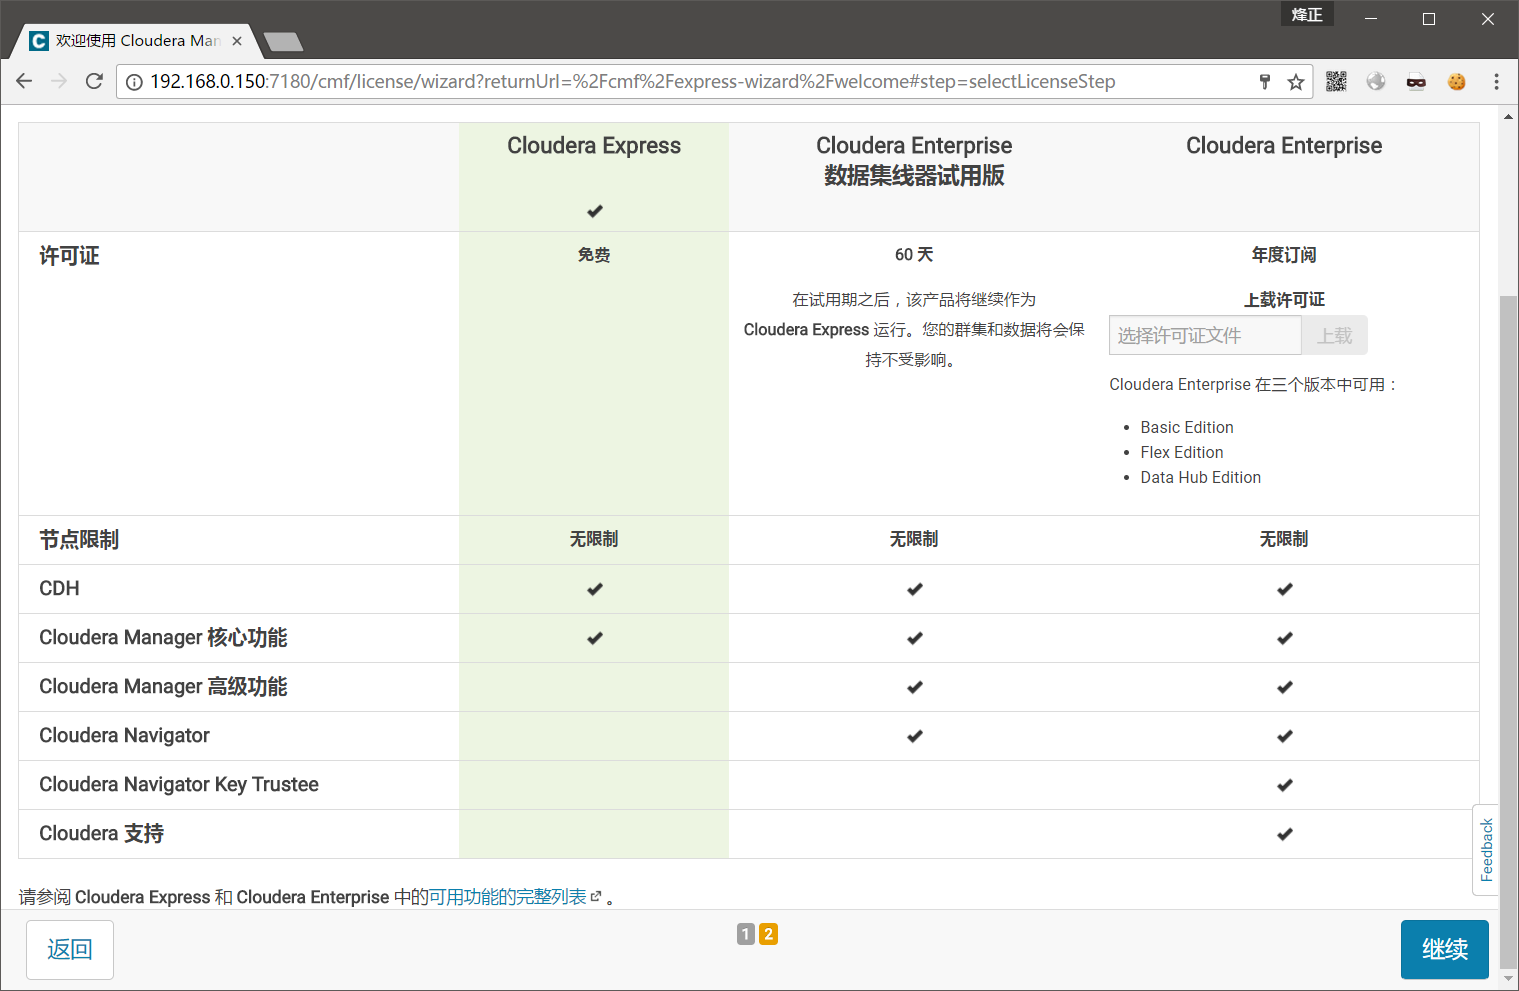This screenshot has height=991, width=1519.
Task: Reload the page with refresh icon
Action: 94,81
